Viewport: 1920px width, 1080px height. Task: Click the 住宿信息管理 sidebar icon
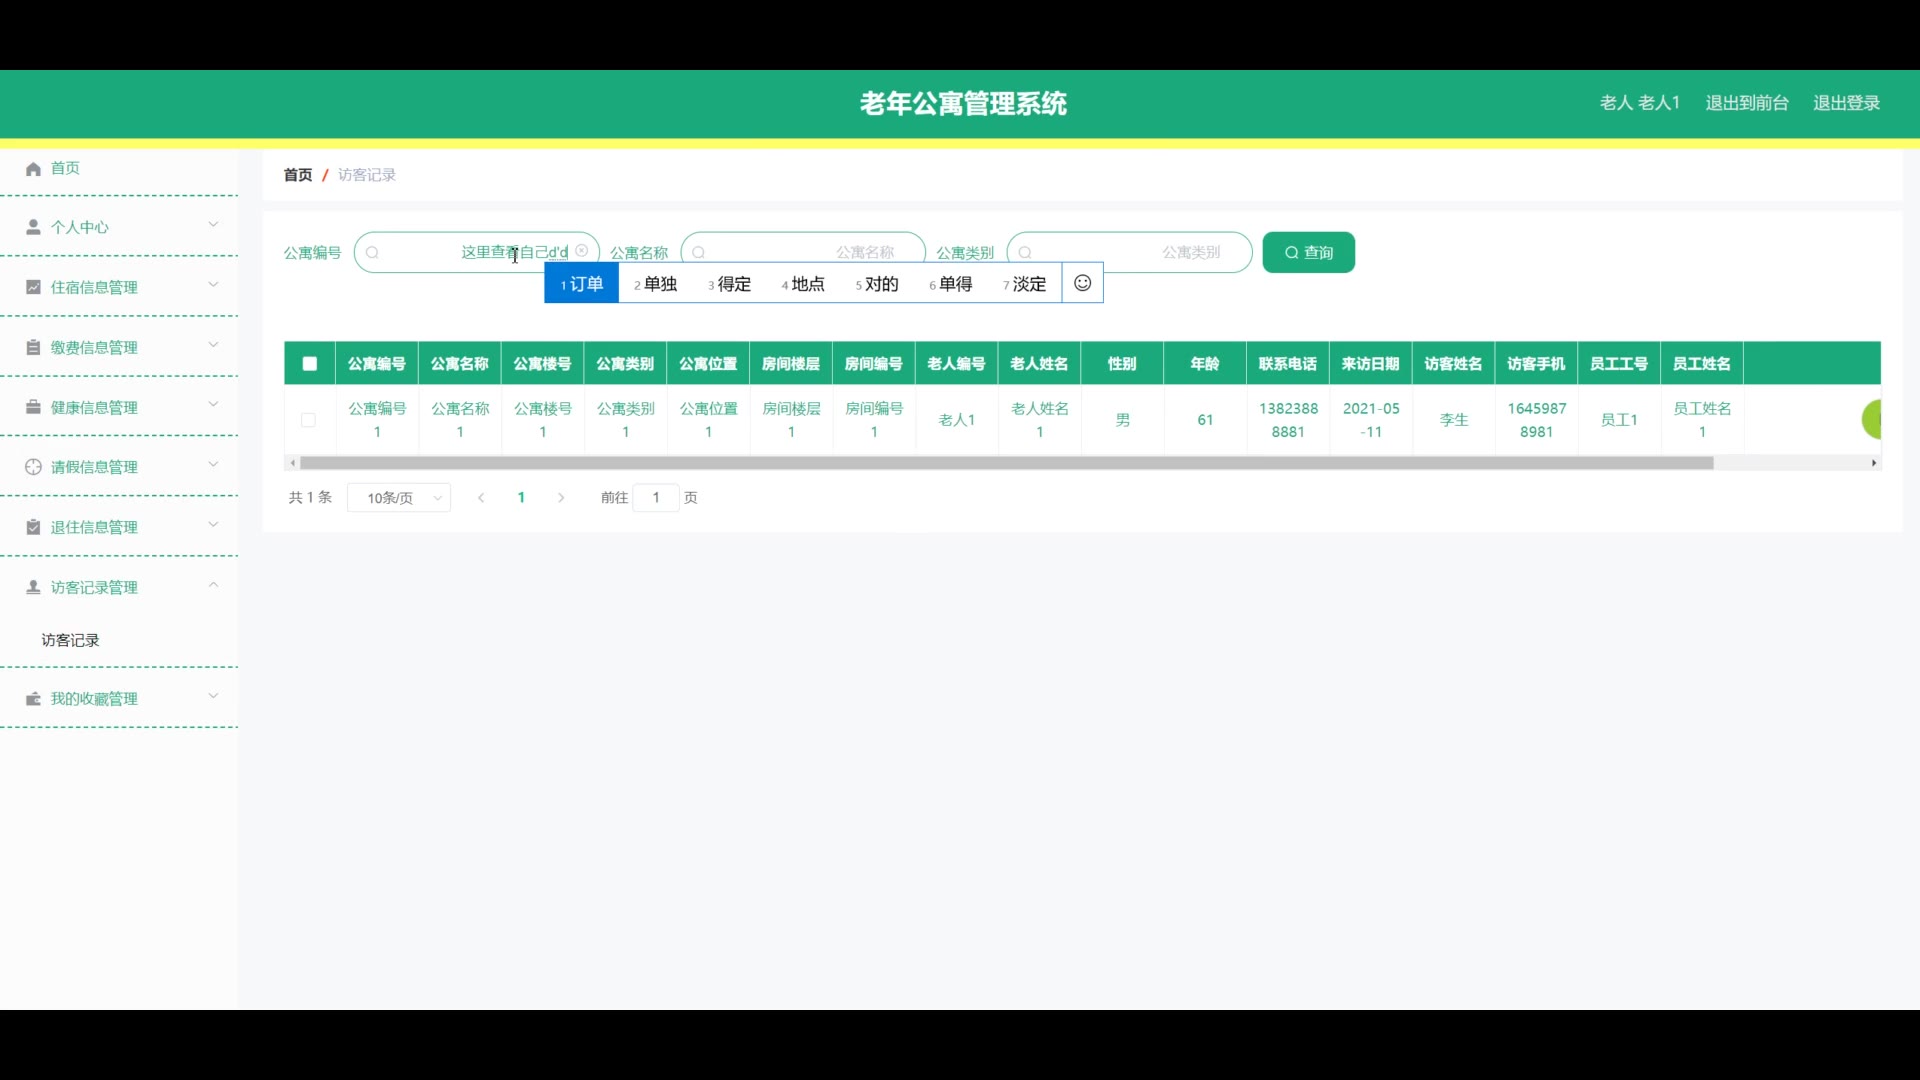33,287
